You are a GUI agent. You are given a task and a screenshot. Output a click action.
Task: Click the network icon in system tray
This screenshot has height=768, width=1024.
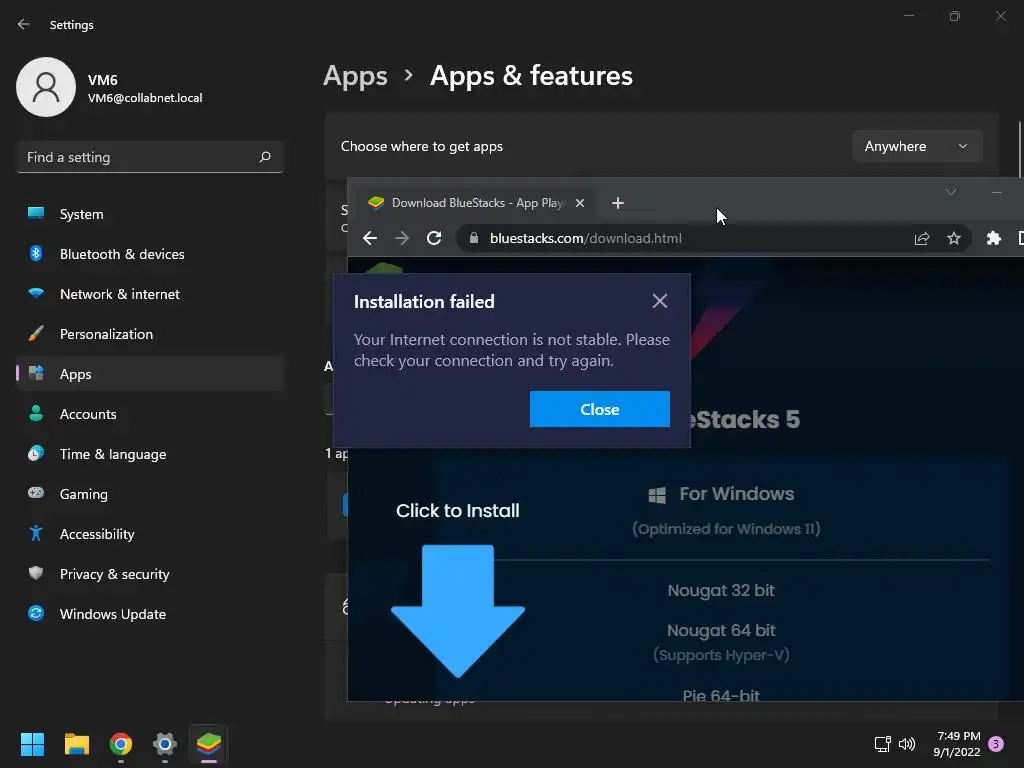[882, 744]
